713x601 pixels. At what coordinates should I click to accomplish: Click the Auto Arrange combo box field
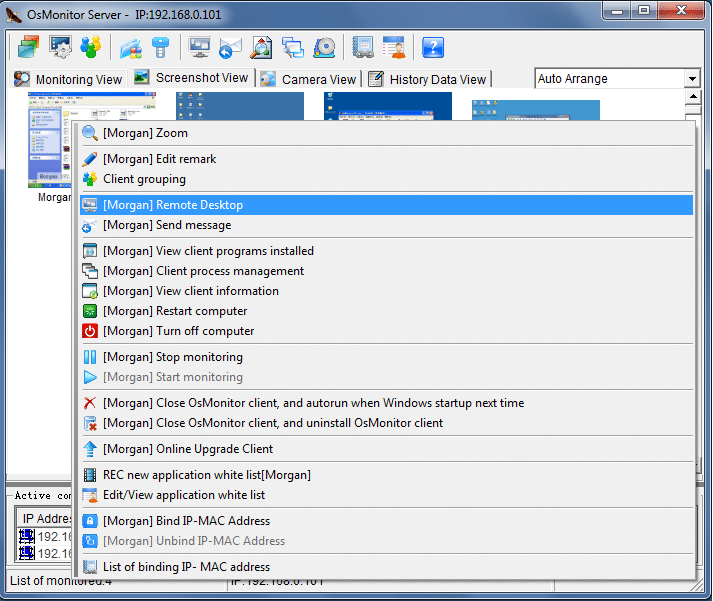tap(610, 79)
